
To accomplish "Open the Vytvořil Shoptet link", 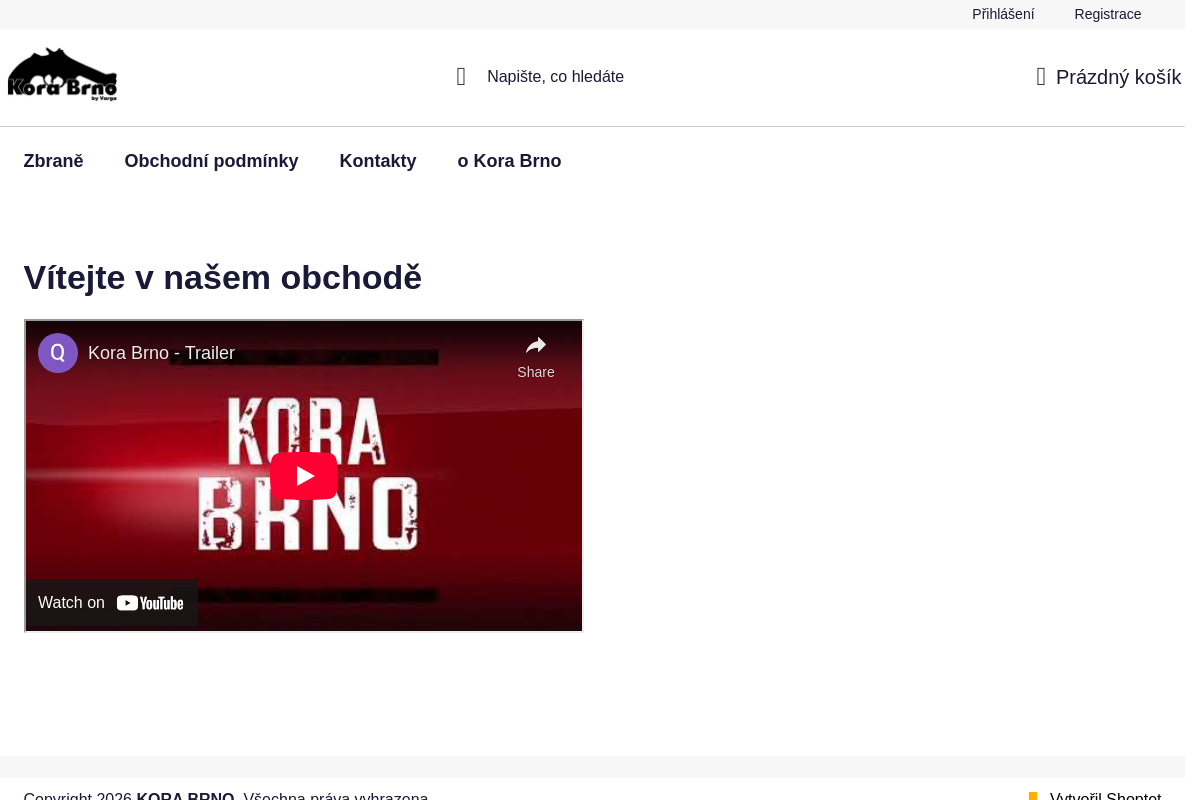I will point(1105,795).
